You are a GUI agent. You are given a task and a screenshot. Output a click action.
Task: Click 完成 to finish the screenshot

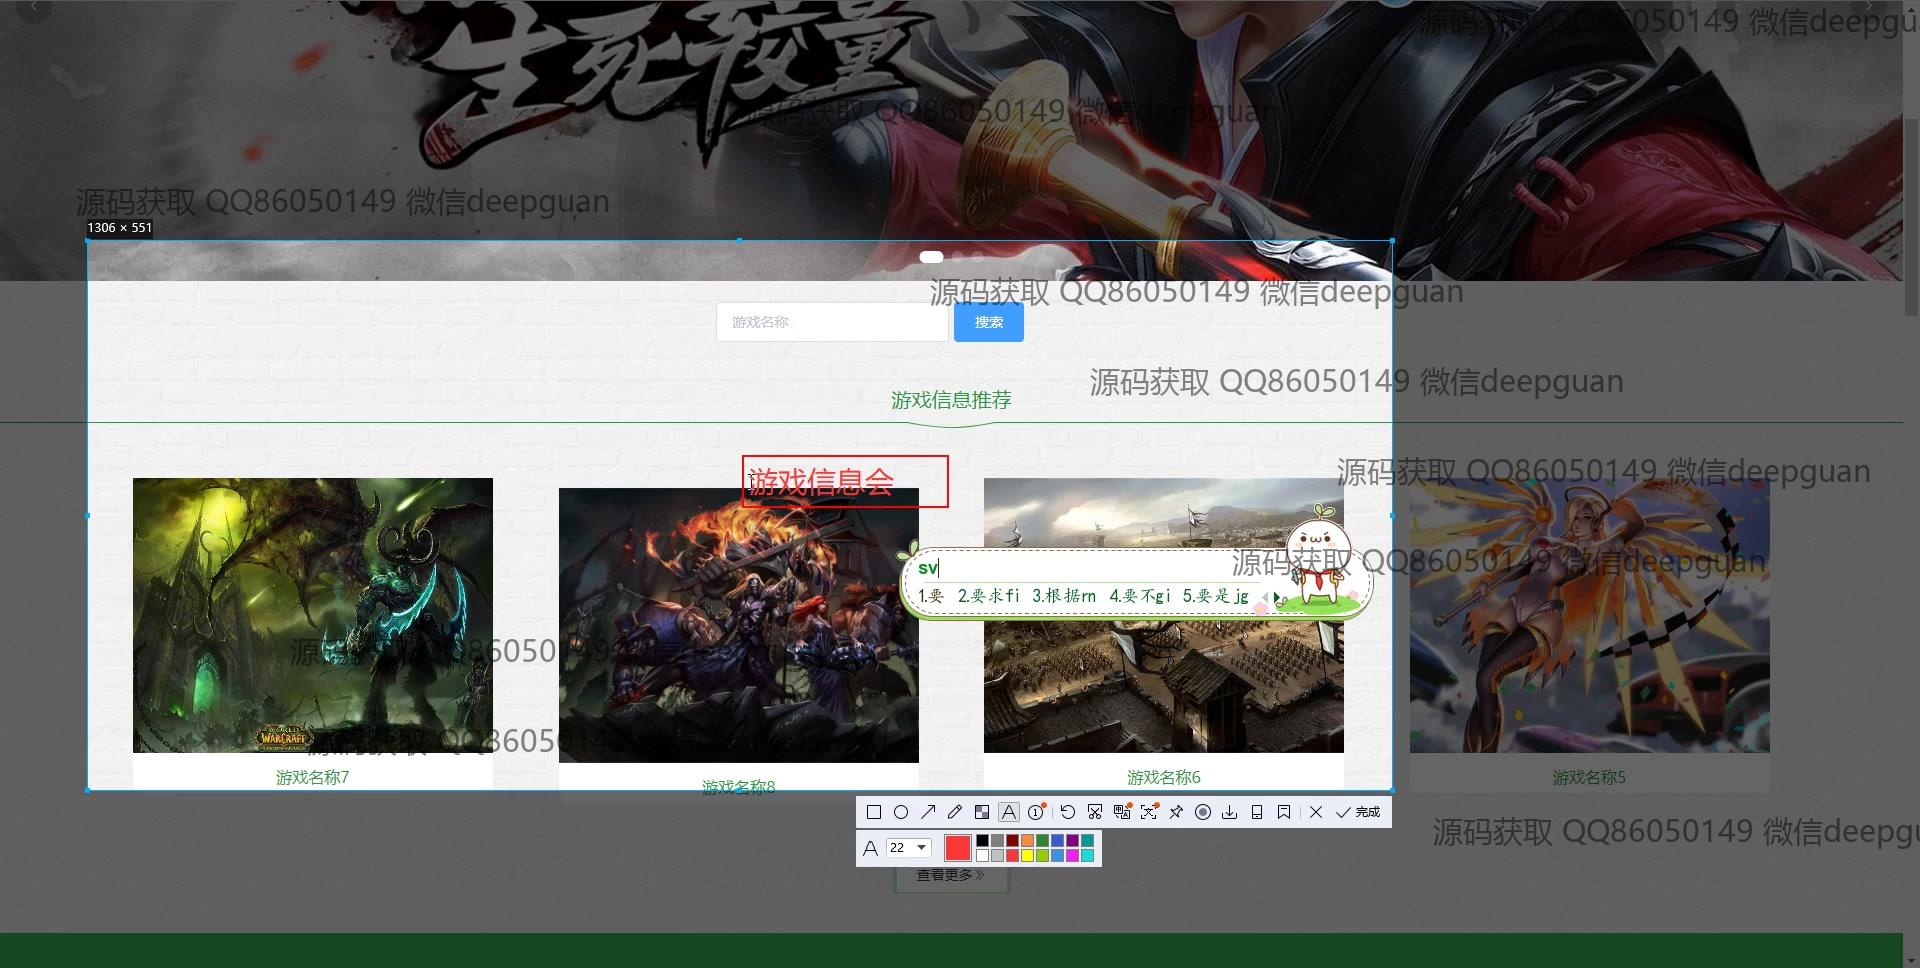[1358, 812]
